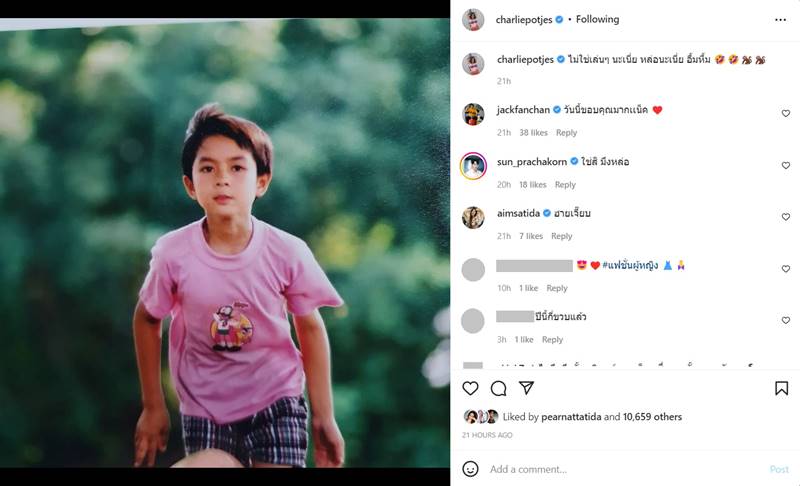Save post with bookmark icon
Screen dimensions: 800x486
(781, 388)
